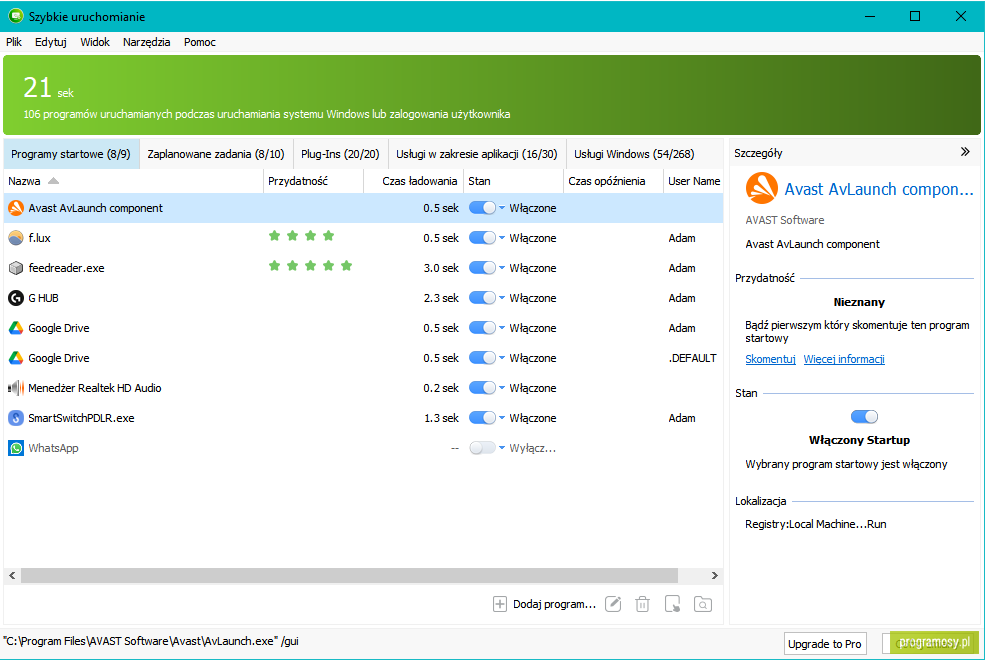The width and height of the screenshot is (985, 660).
Task: Click the feedreader.exe cube icon
Action: [16, 268]
